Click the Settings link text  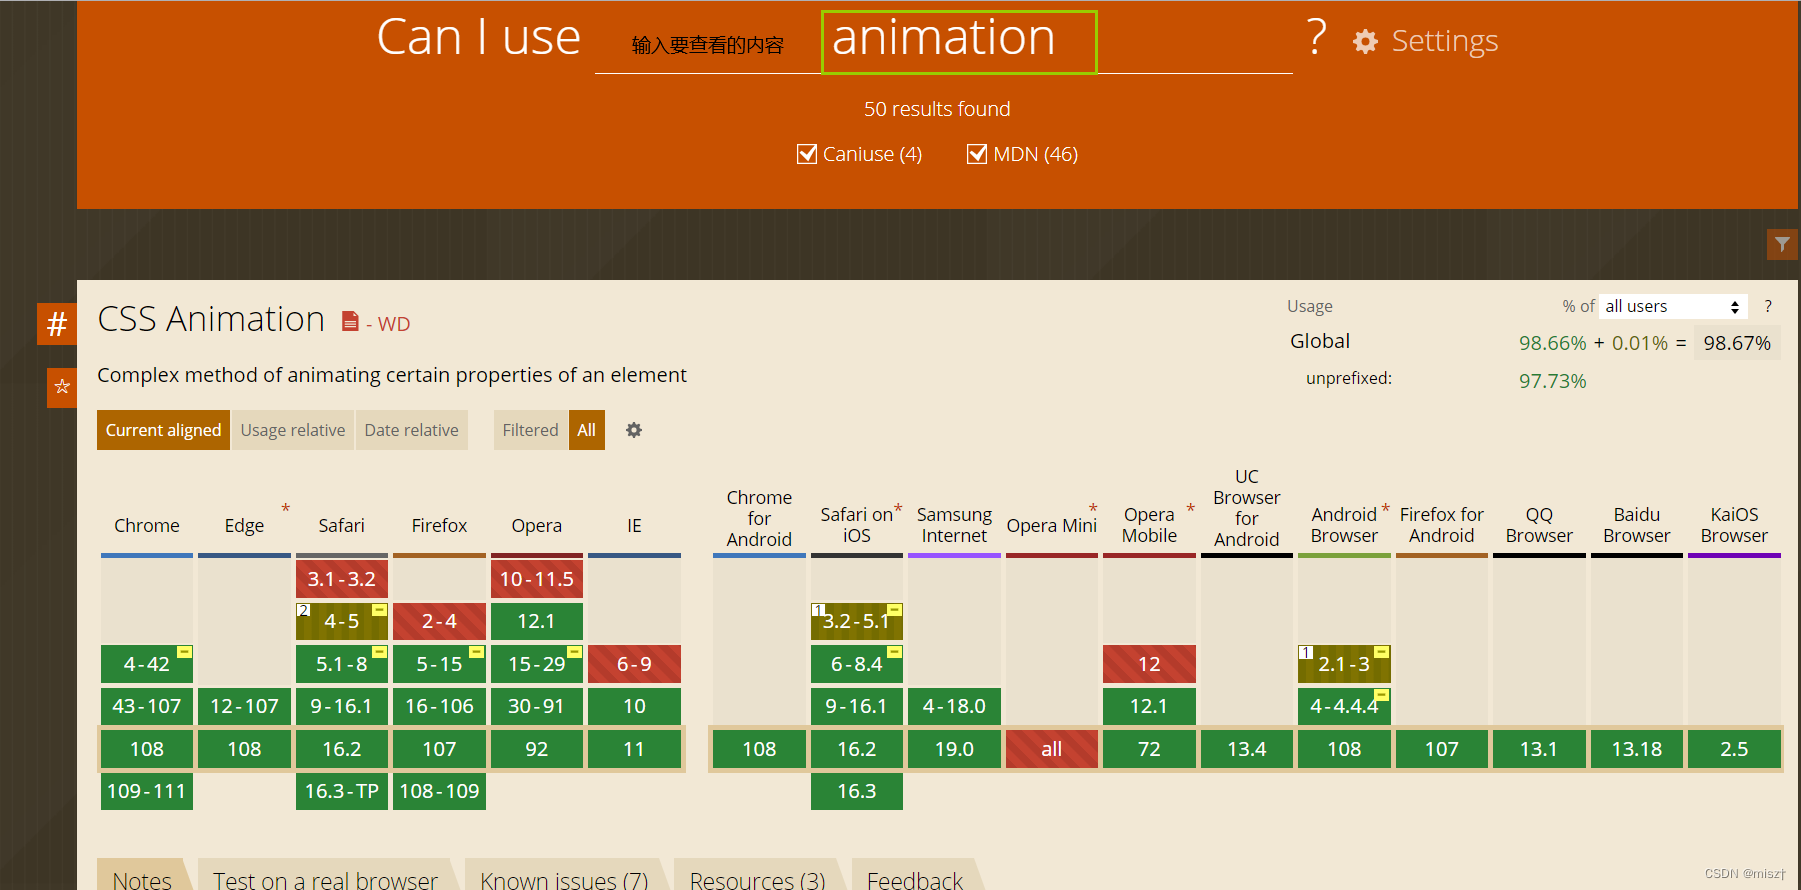point(1444,41)
